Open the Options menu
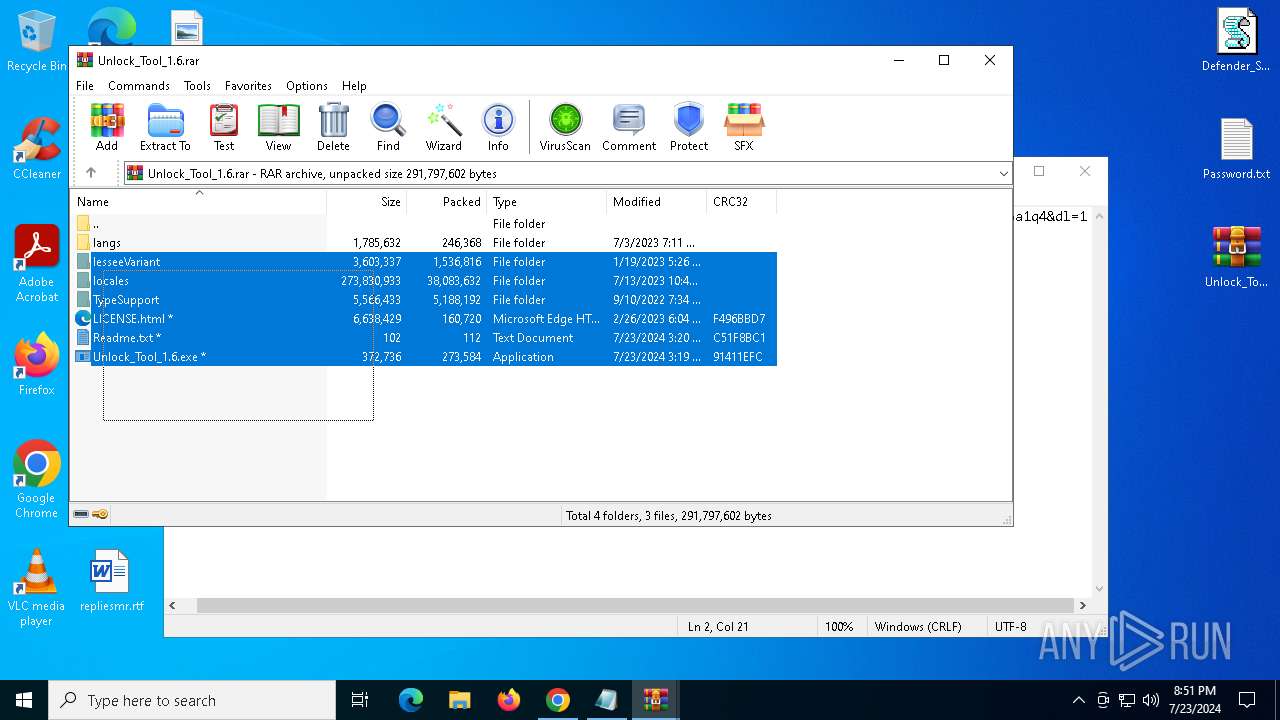1280x720 pixels. click(306, 86)
